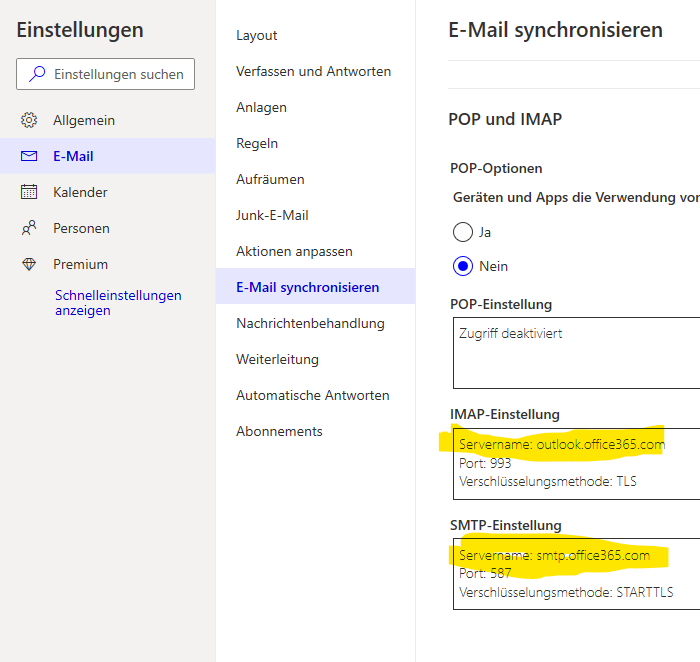Image resolution: width=700 pixels, height=662 pixels.
Task: Click the magnifier icon in settings search
Action: [37, 74]
